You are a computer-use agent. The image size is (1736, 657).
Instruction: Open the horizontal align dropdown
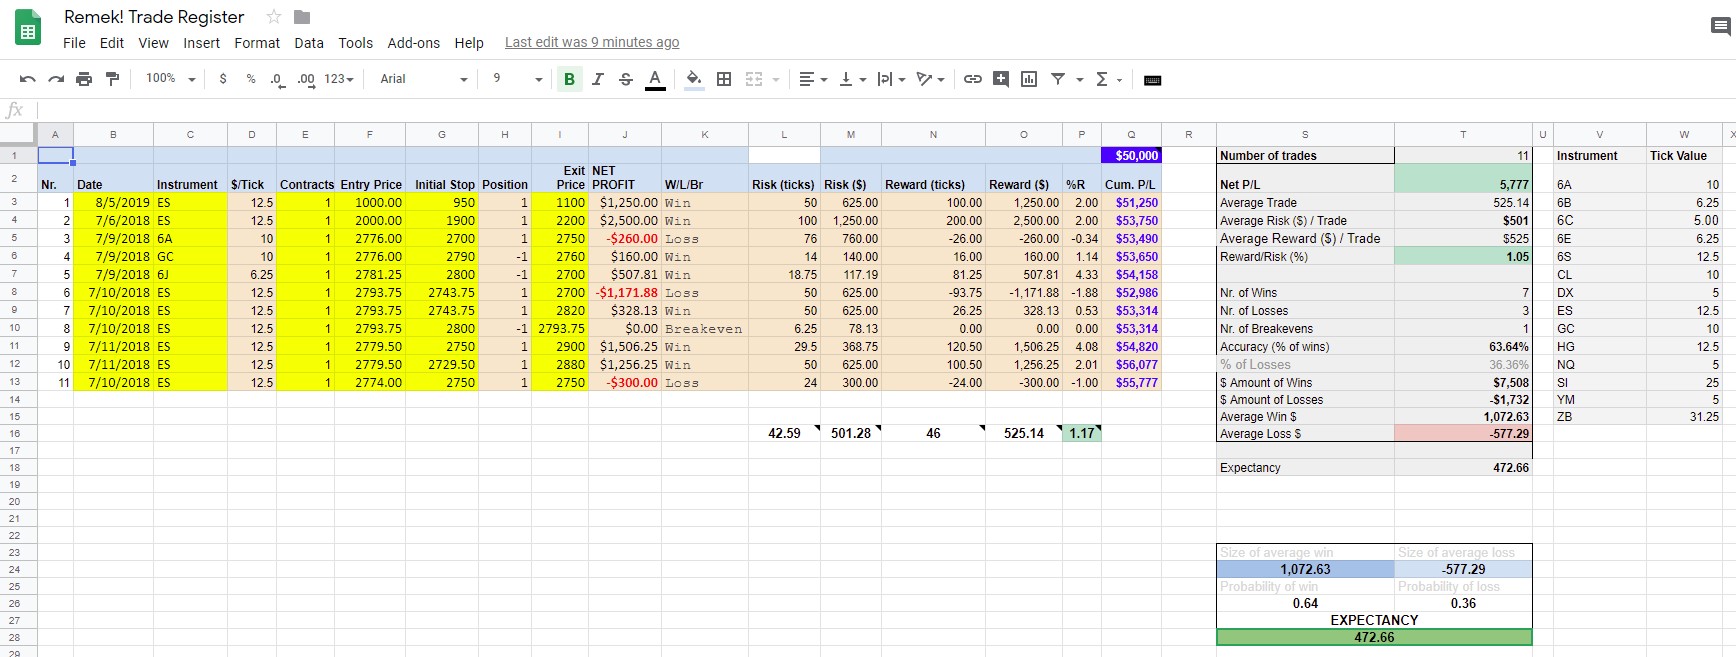pyautogui.click(x=813, y=79)
